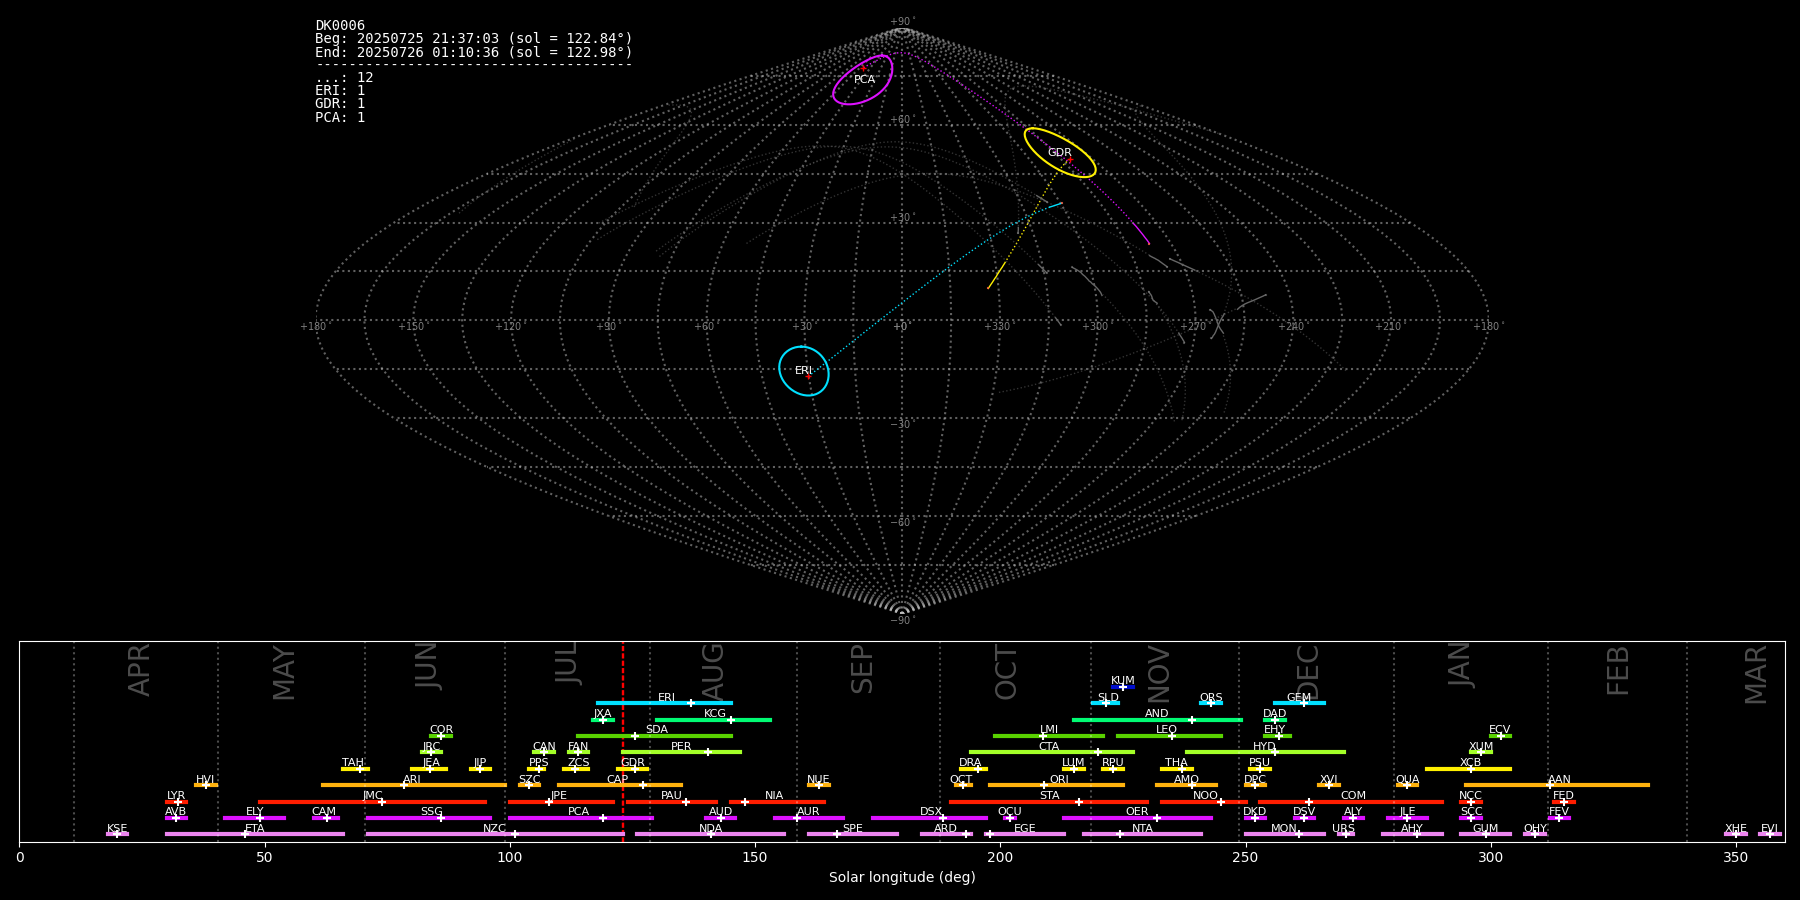Click the DEC month label on the timeline
Viewport: 1800px width, 900px height.
(1308, 672)
